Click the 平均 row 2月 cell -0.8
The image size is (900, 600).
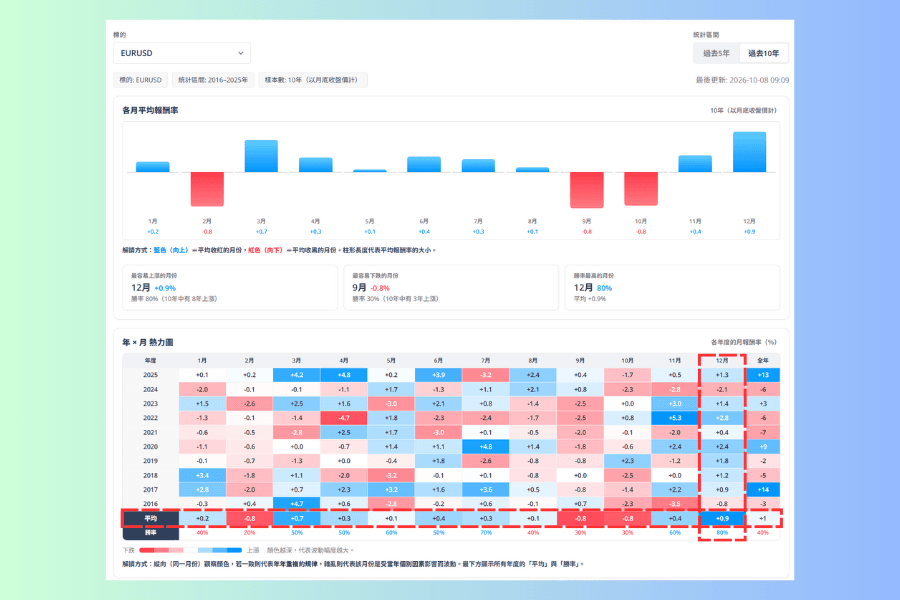tap(249, 518)
